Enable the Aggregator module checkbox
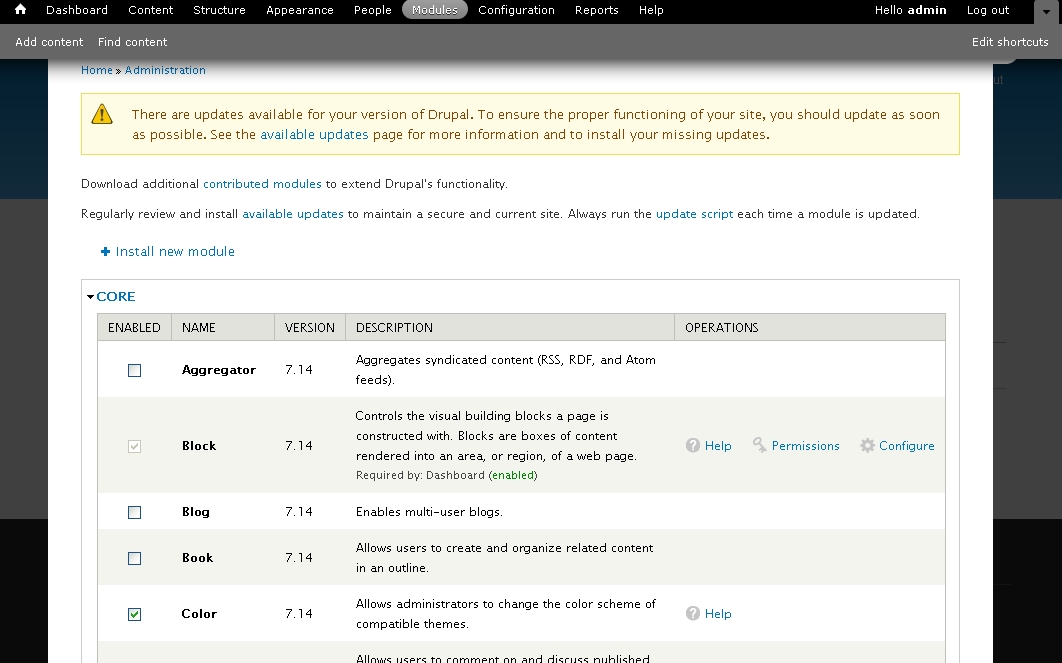This screenshot has height=663, width=1062. 135,370
